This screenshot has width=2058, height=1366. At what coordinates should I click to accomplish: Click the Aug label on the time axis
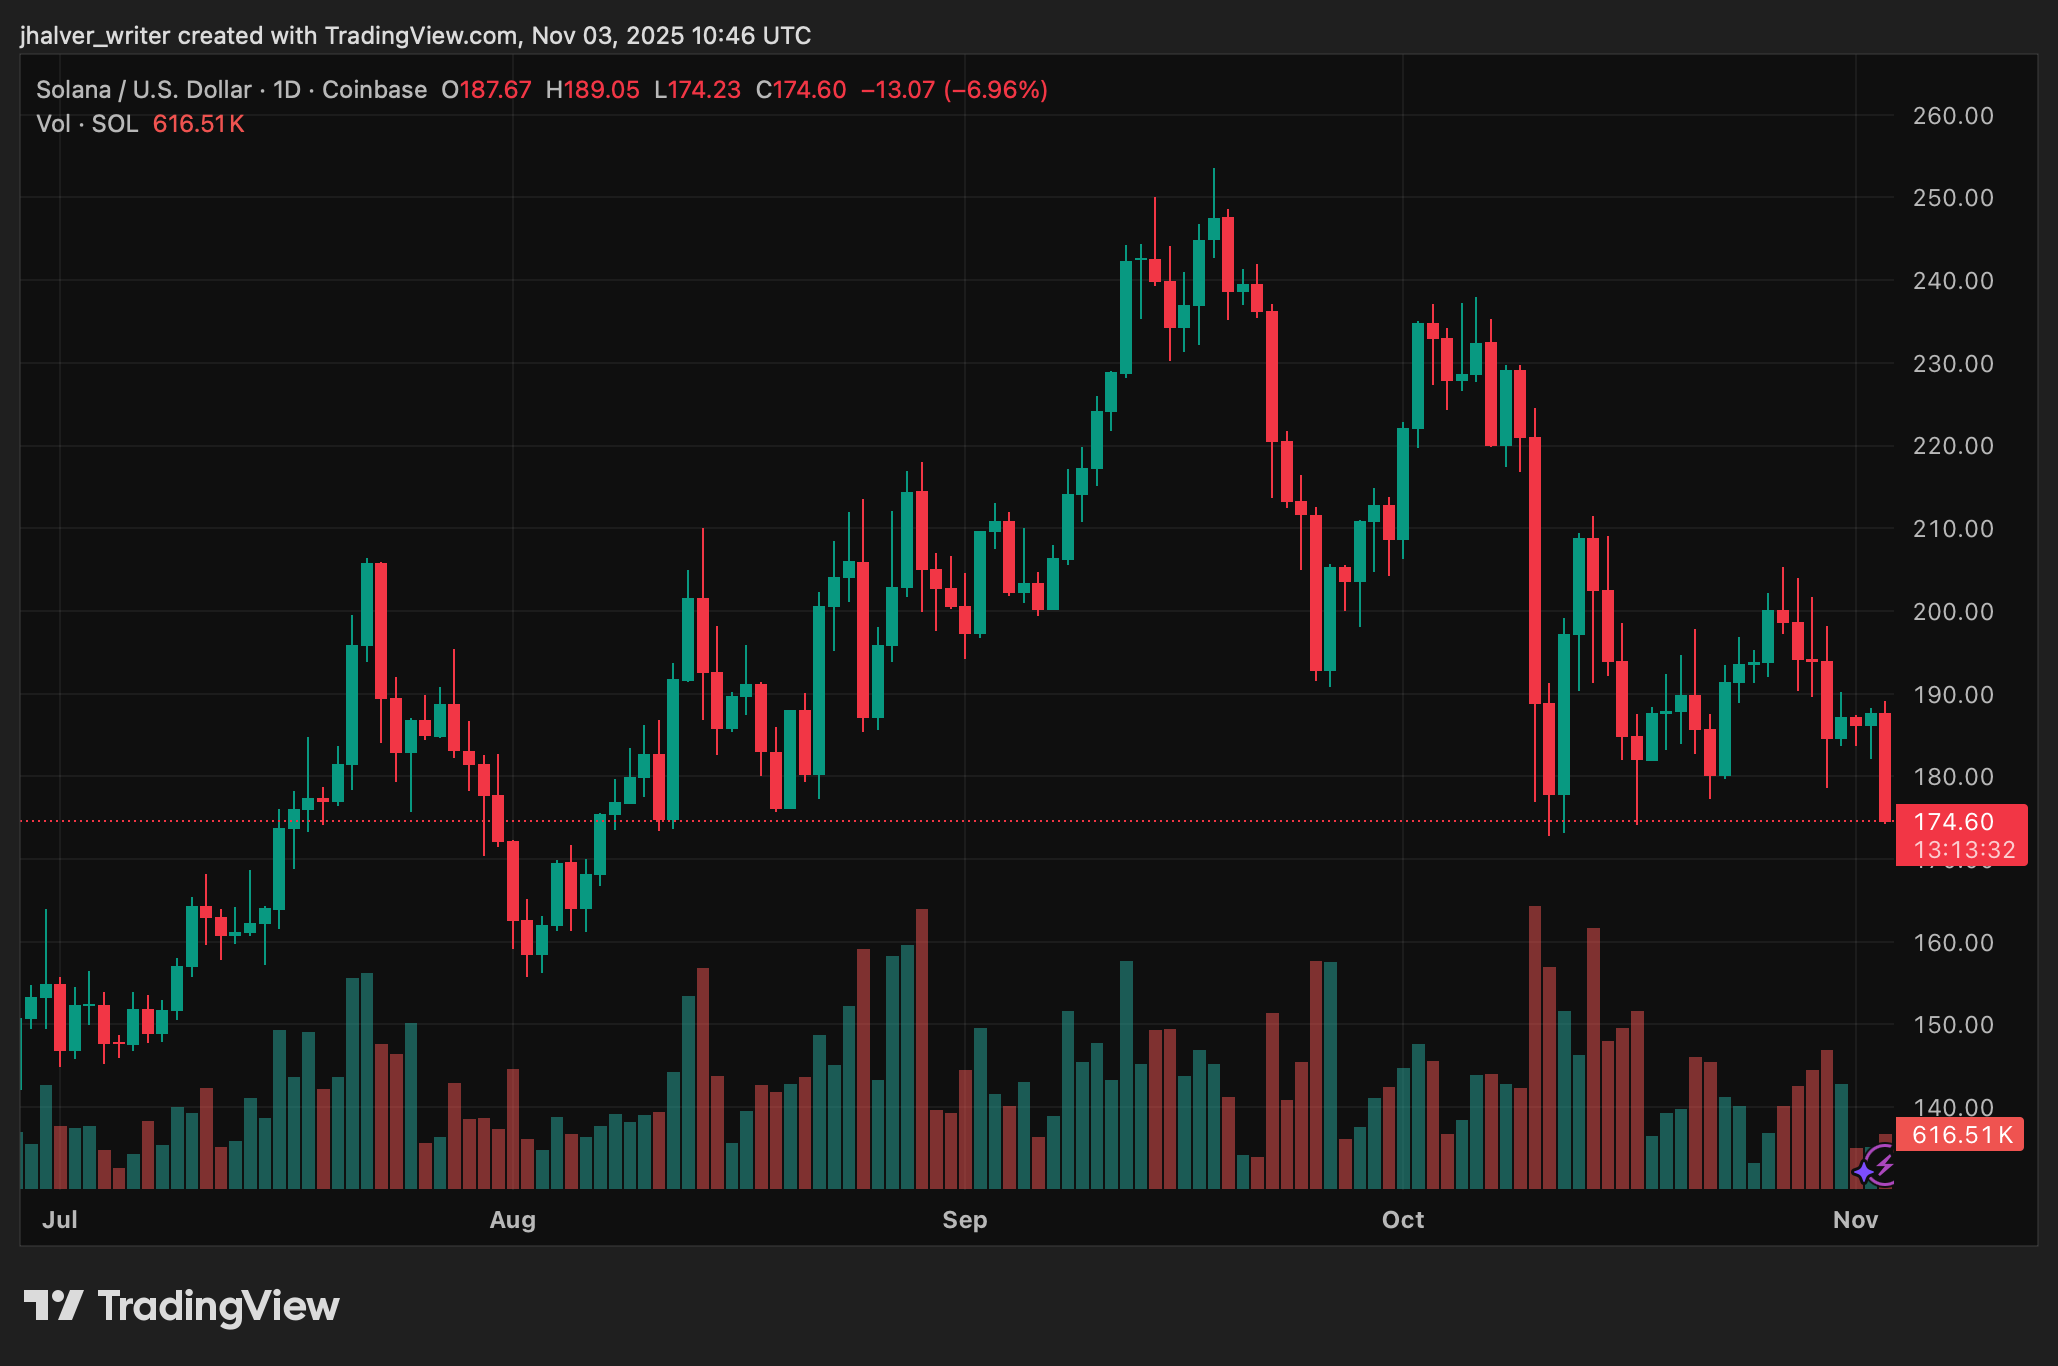[x=512, y=1220]
